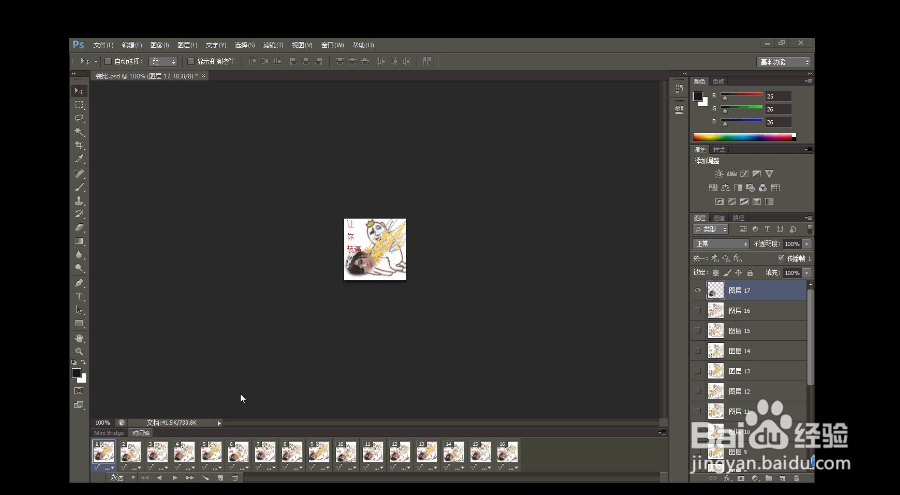The image size is (900, 495).
Task: Select the Blur tool
Action: (x=79, y=255)
